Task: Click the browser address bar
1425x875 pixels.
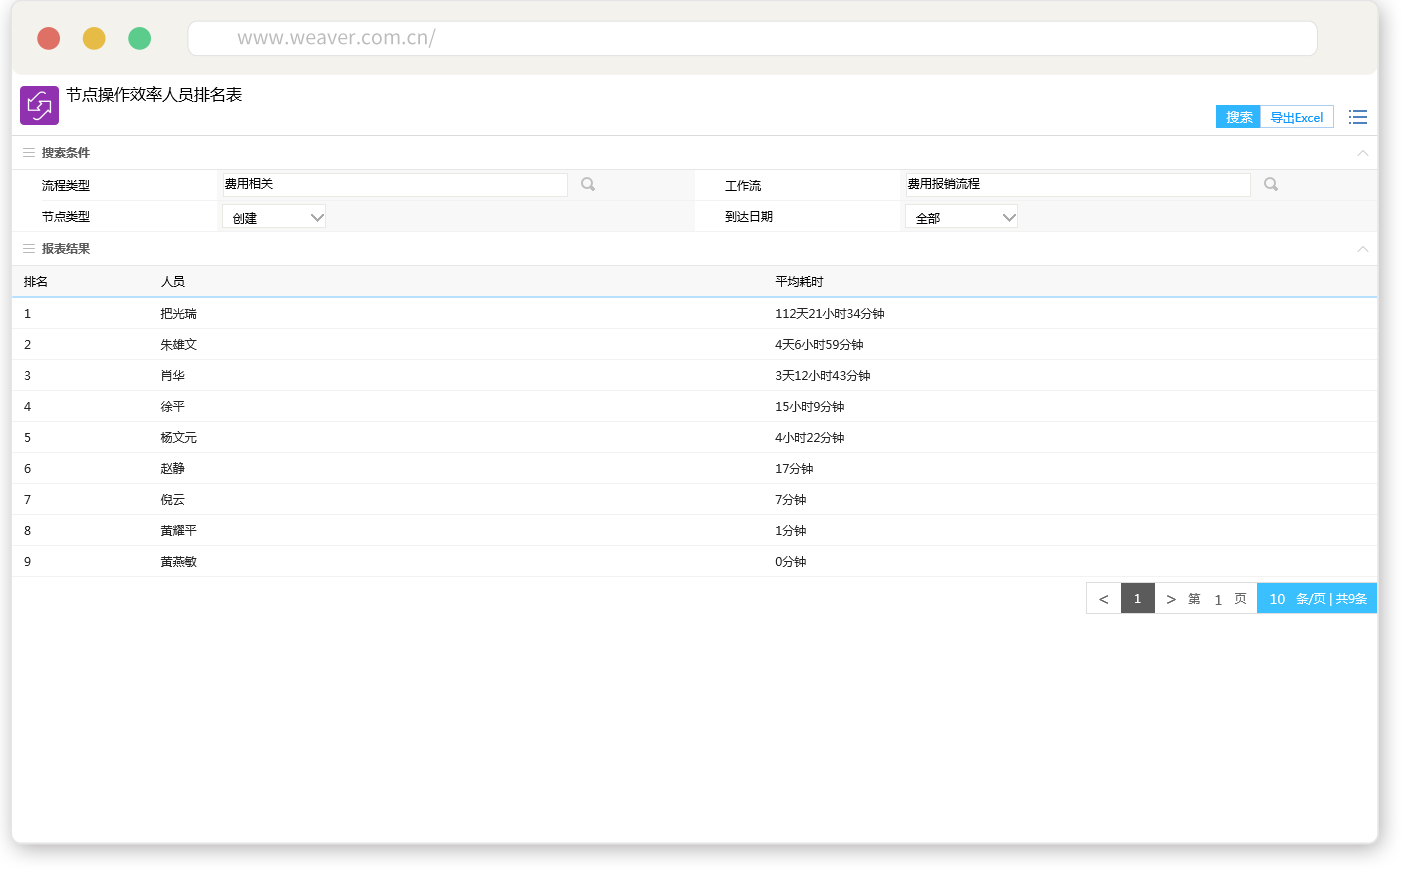Action: coord(752,38)
